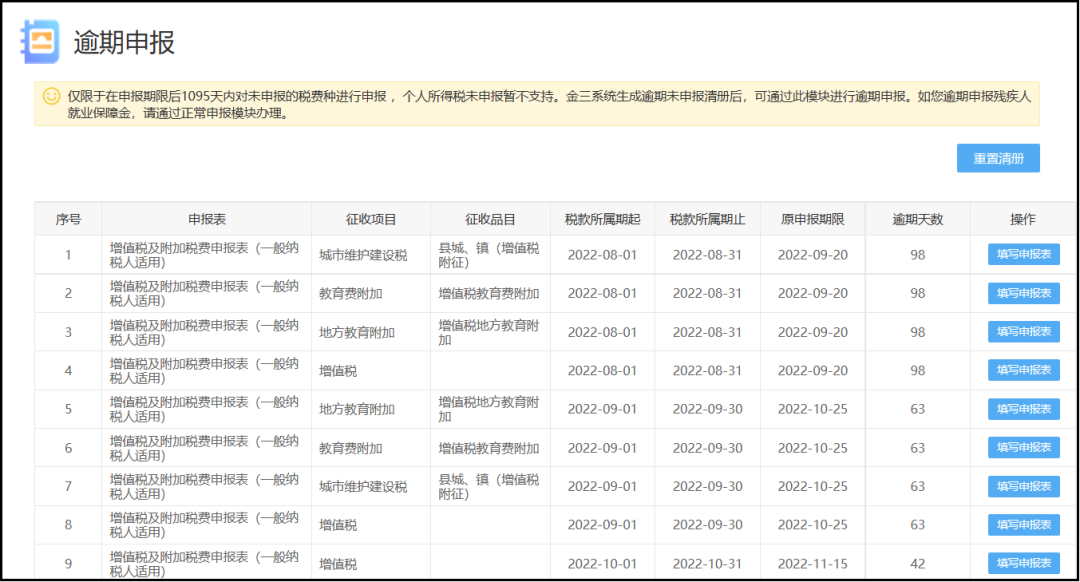Click the yellow notice banner text
This screenshot has height=582, width=1080.
pos(549,105)
